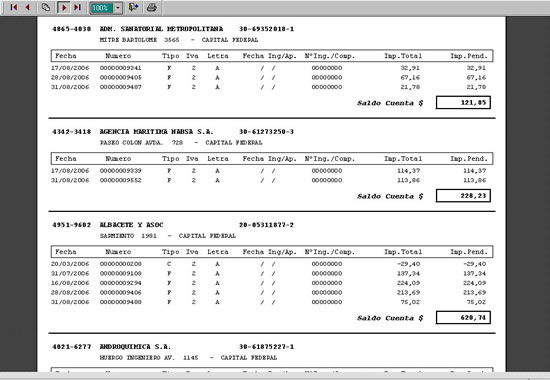
Task: Click the 100% zoom value field
Action: pos(102,8)
